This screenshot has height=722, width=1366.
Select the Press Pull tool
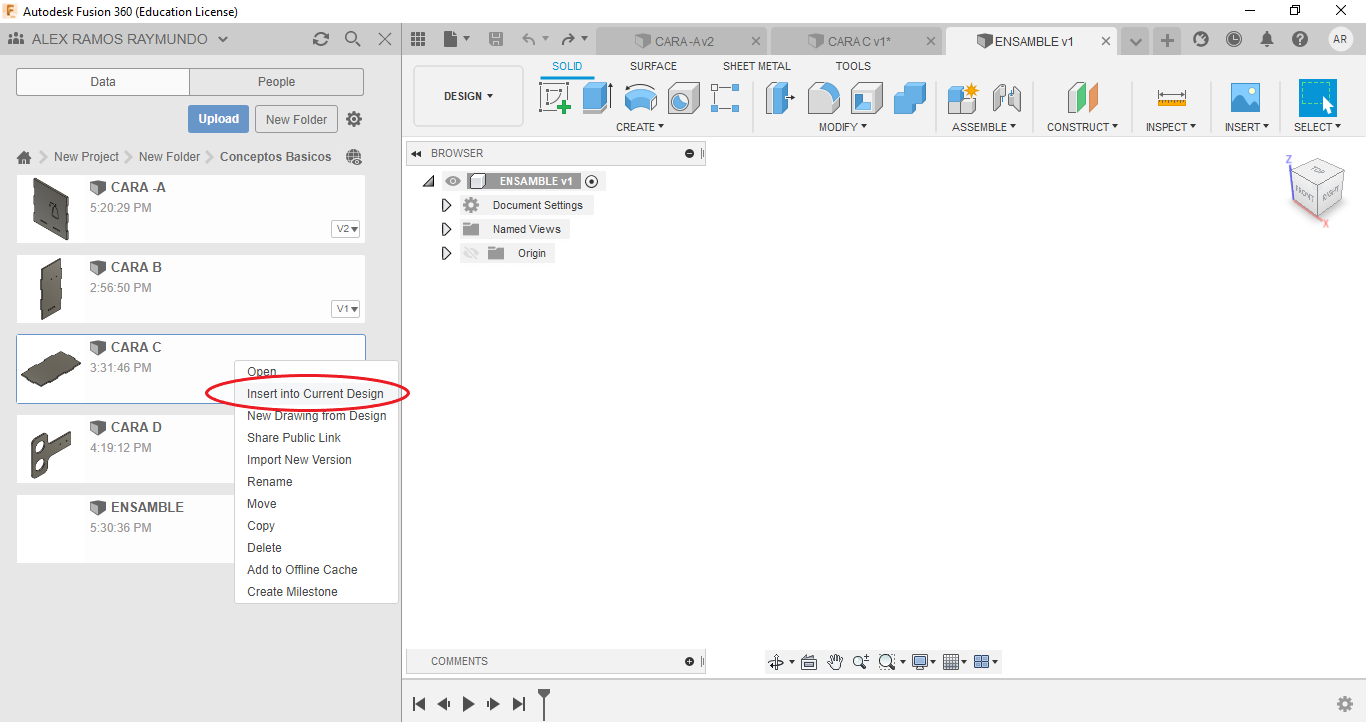(780, 98)
